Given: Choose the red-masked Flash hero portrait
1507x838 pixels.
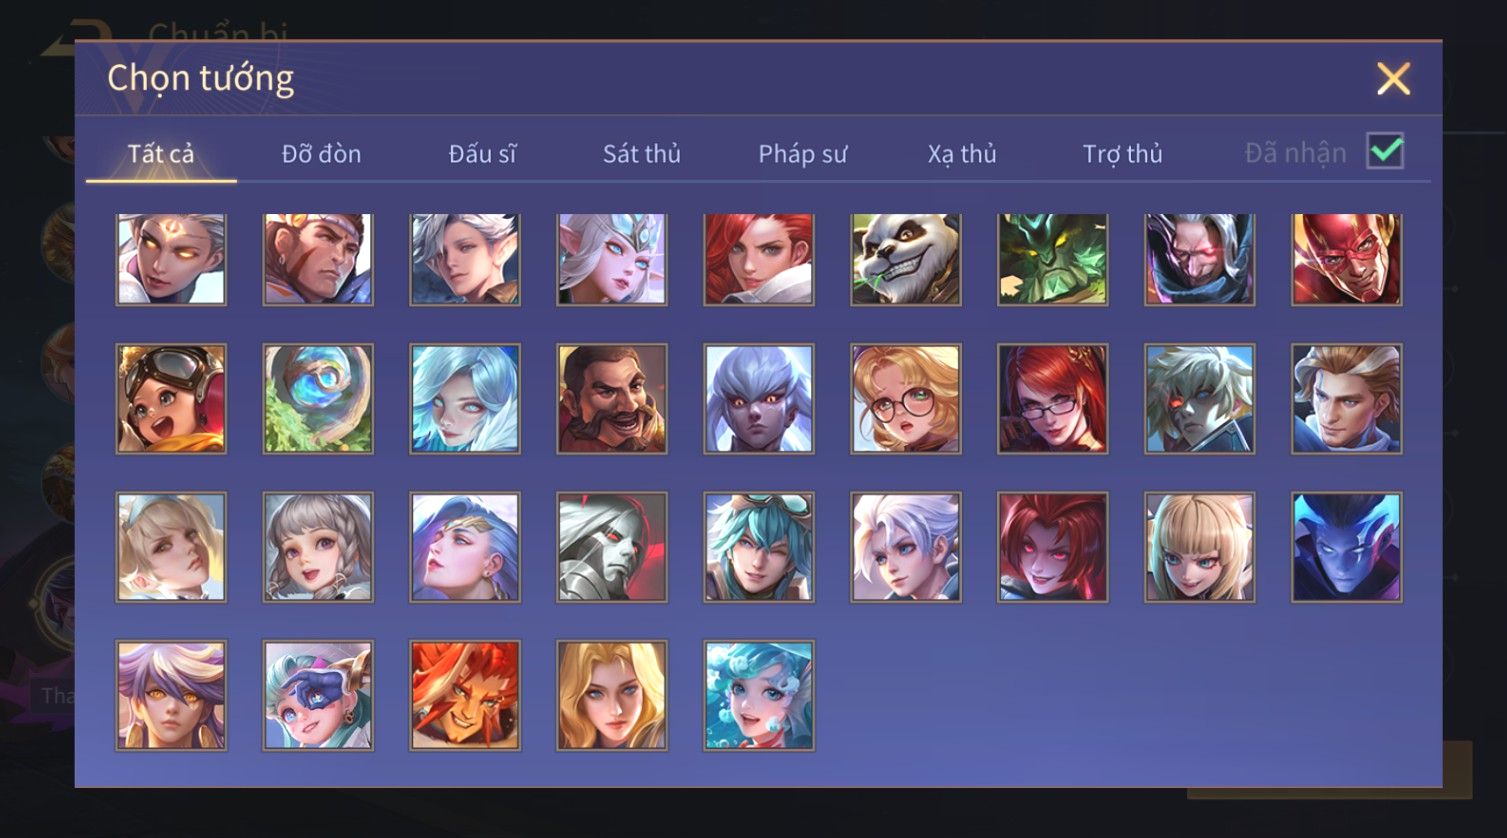Looking at the screenshot, I should click(x=1346, y=259).
